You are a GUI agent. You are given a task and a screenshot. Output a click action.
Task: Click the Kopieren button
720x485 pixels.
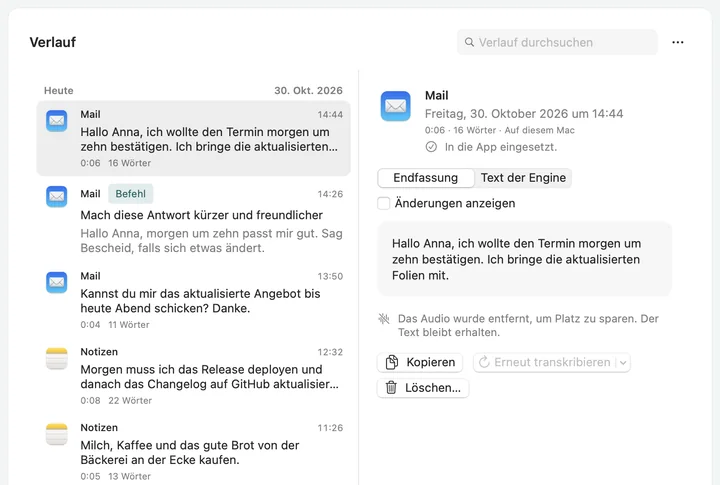pyautogui.click(x=420, y=362)
